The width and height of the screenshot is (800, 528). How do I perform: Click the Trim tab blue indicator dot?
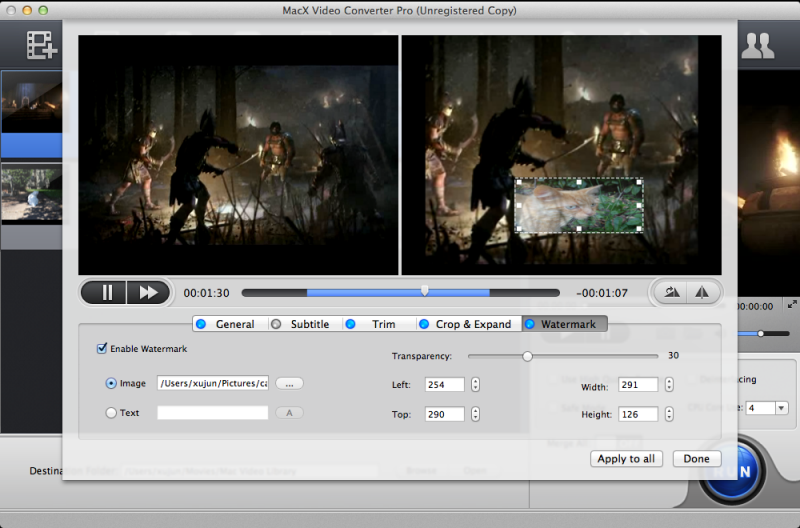[x=351, y=324]
